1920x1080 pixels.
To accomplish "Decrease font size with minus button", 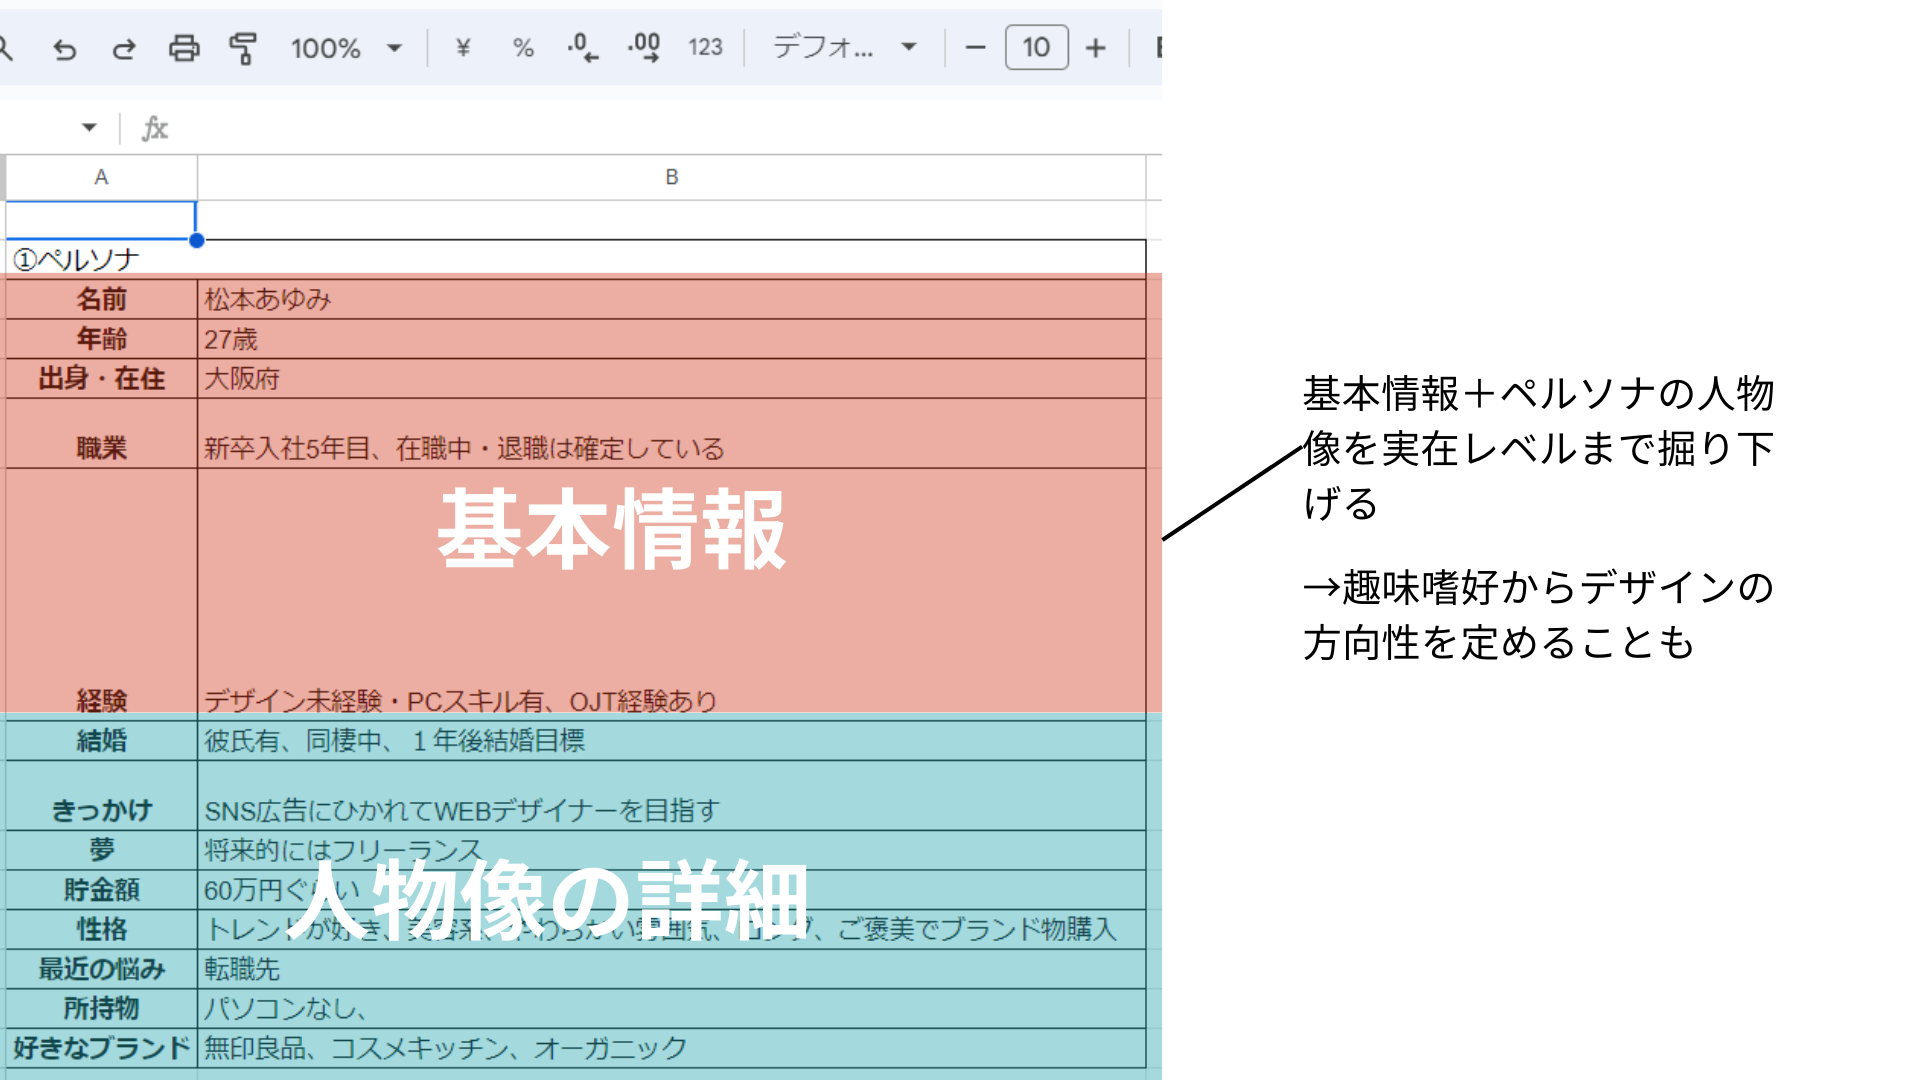I will point(976,48).
